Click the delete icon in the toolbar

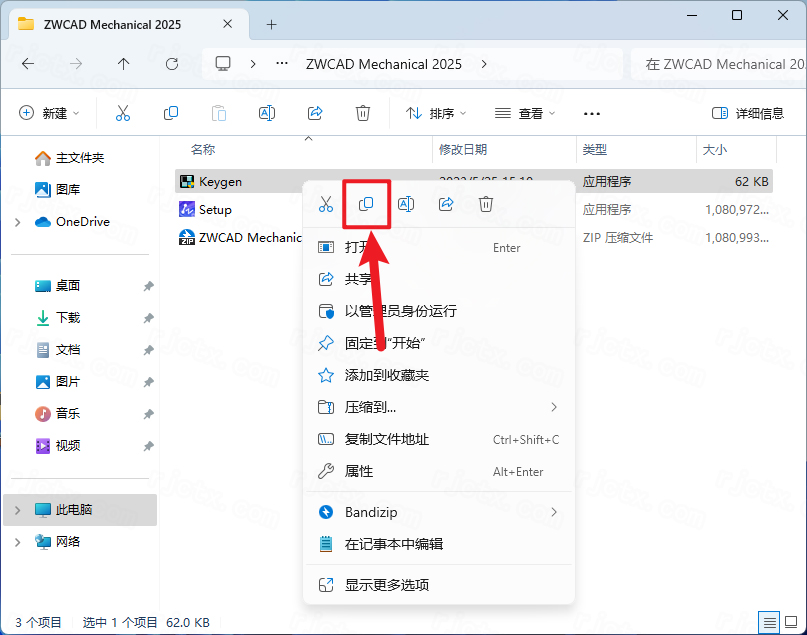click(363, 113)
